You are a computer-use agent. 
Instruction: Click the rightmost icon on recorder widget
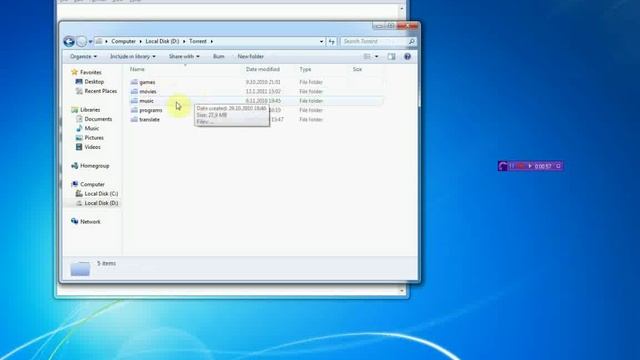pyautogui.click(x=558, y=166)
